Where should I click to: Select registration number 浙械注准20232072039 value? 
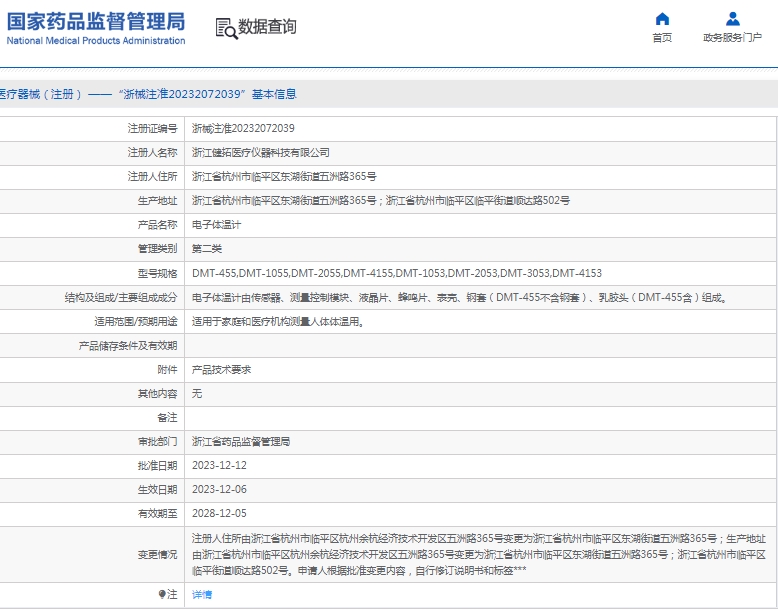tap(243, 129)
